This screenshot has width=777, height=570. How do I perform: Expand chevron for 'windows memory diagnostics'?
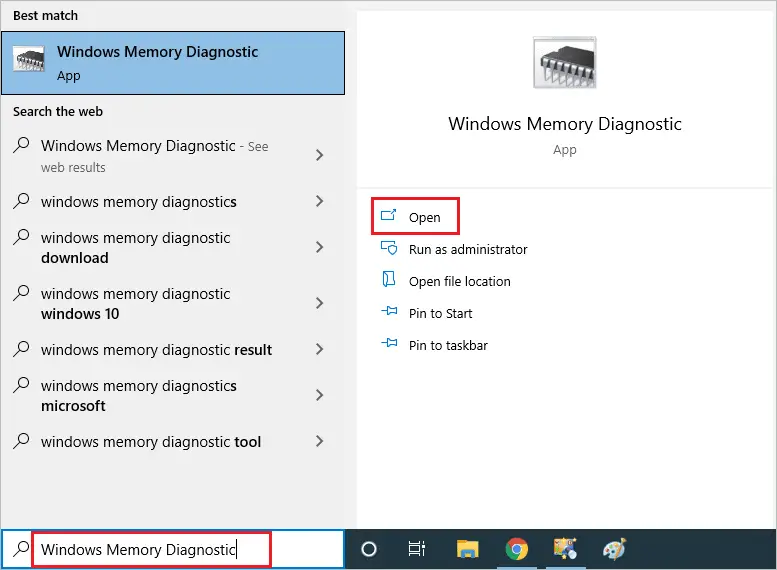320,201
